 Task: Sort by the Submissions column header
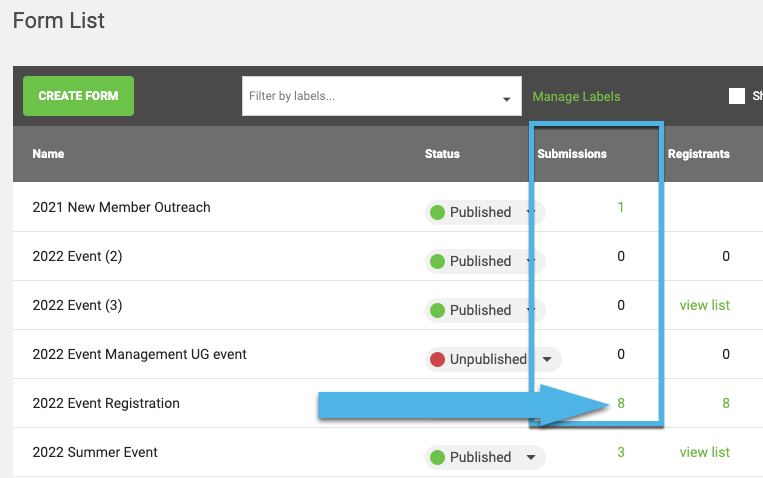[x=572, y=154]
